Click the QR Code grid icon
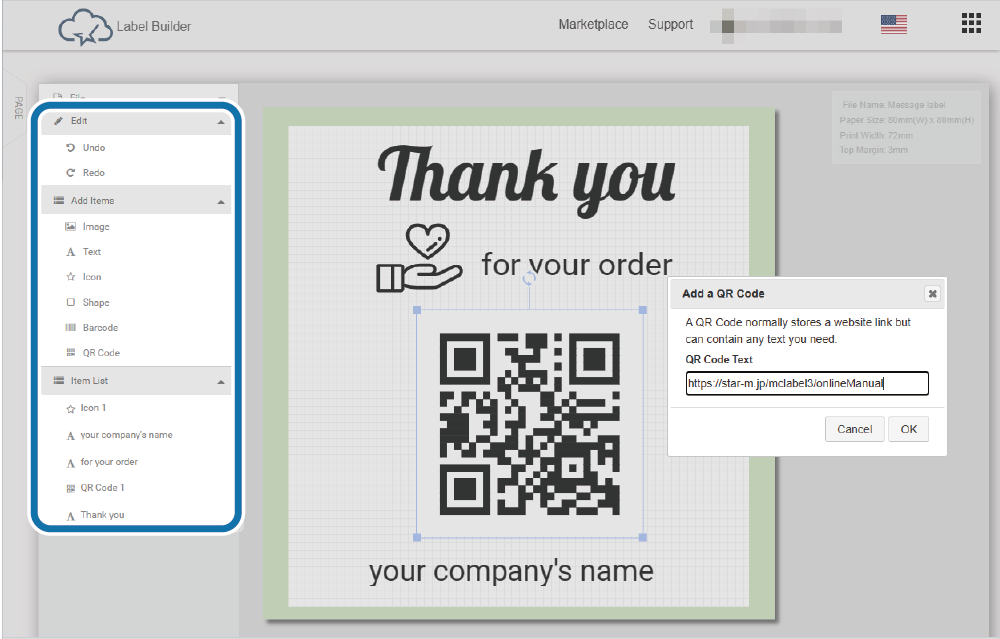Screen dimensions: 1000x639 click(71, 353)
